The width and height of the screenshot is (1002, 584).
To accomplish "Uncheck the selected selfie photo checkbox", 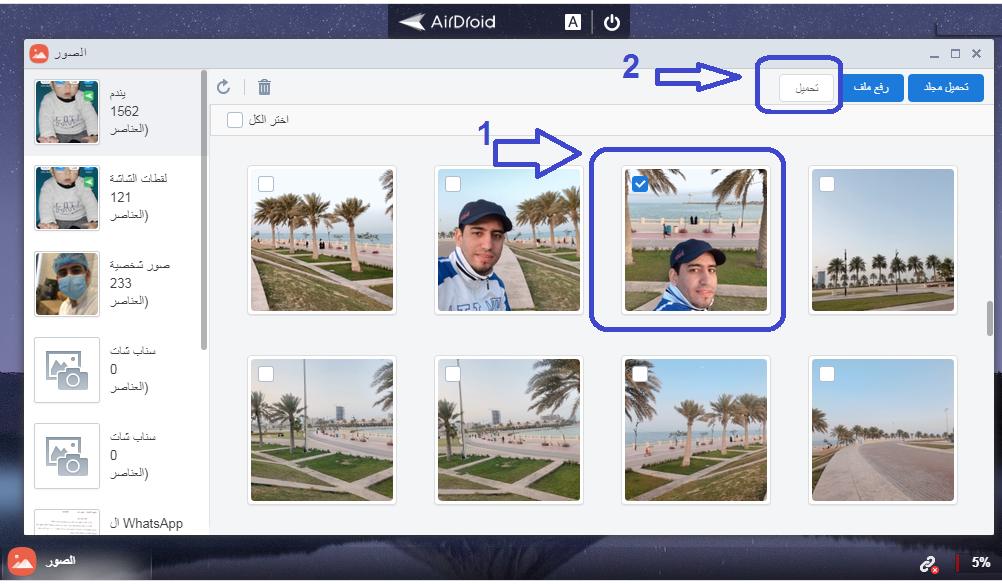I will point(640,184).
